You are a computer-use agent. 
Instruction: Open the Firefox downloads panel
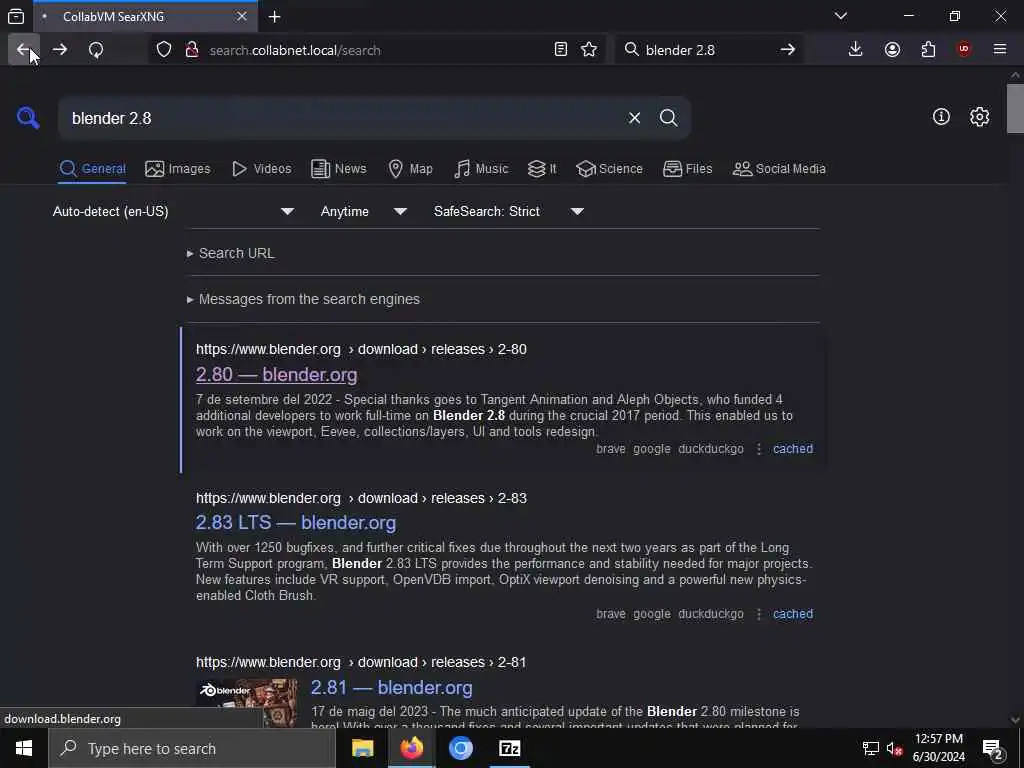tap(855, 50)
